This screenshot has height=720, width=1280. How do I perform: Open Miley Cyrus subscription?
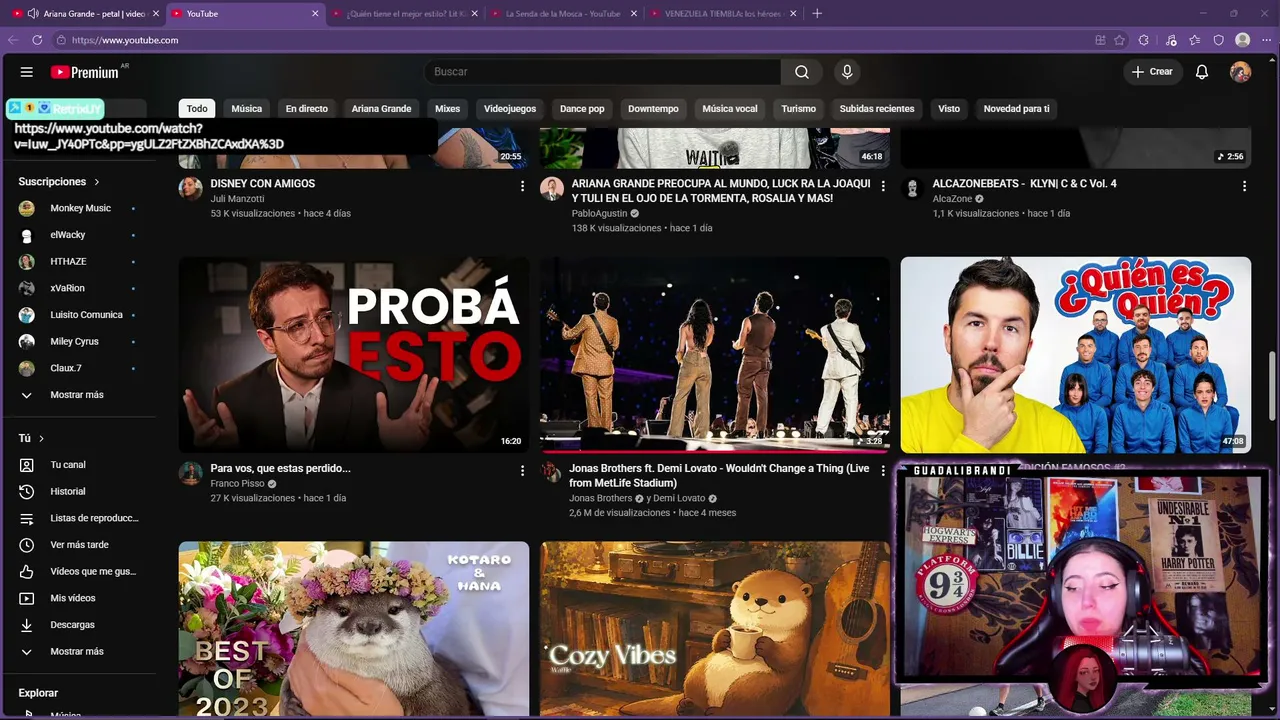point(77,342)
